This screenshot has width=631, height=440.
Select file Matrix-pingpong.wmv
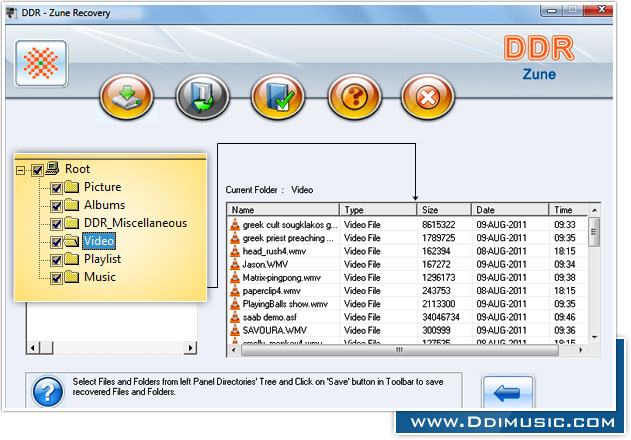coord(282,278)
